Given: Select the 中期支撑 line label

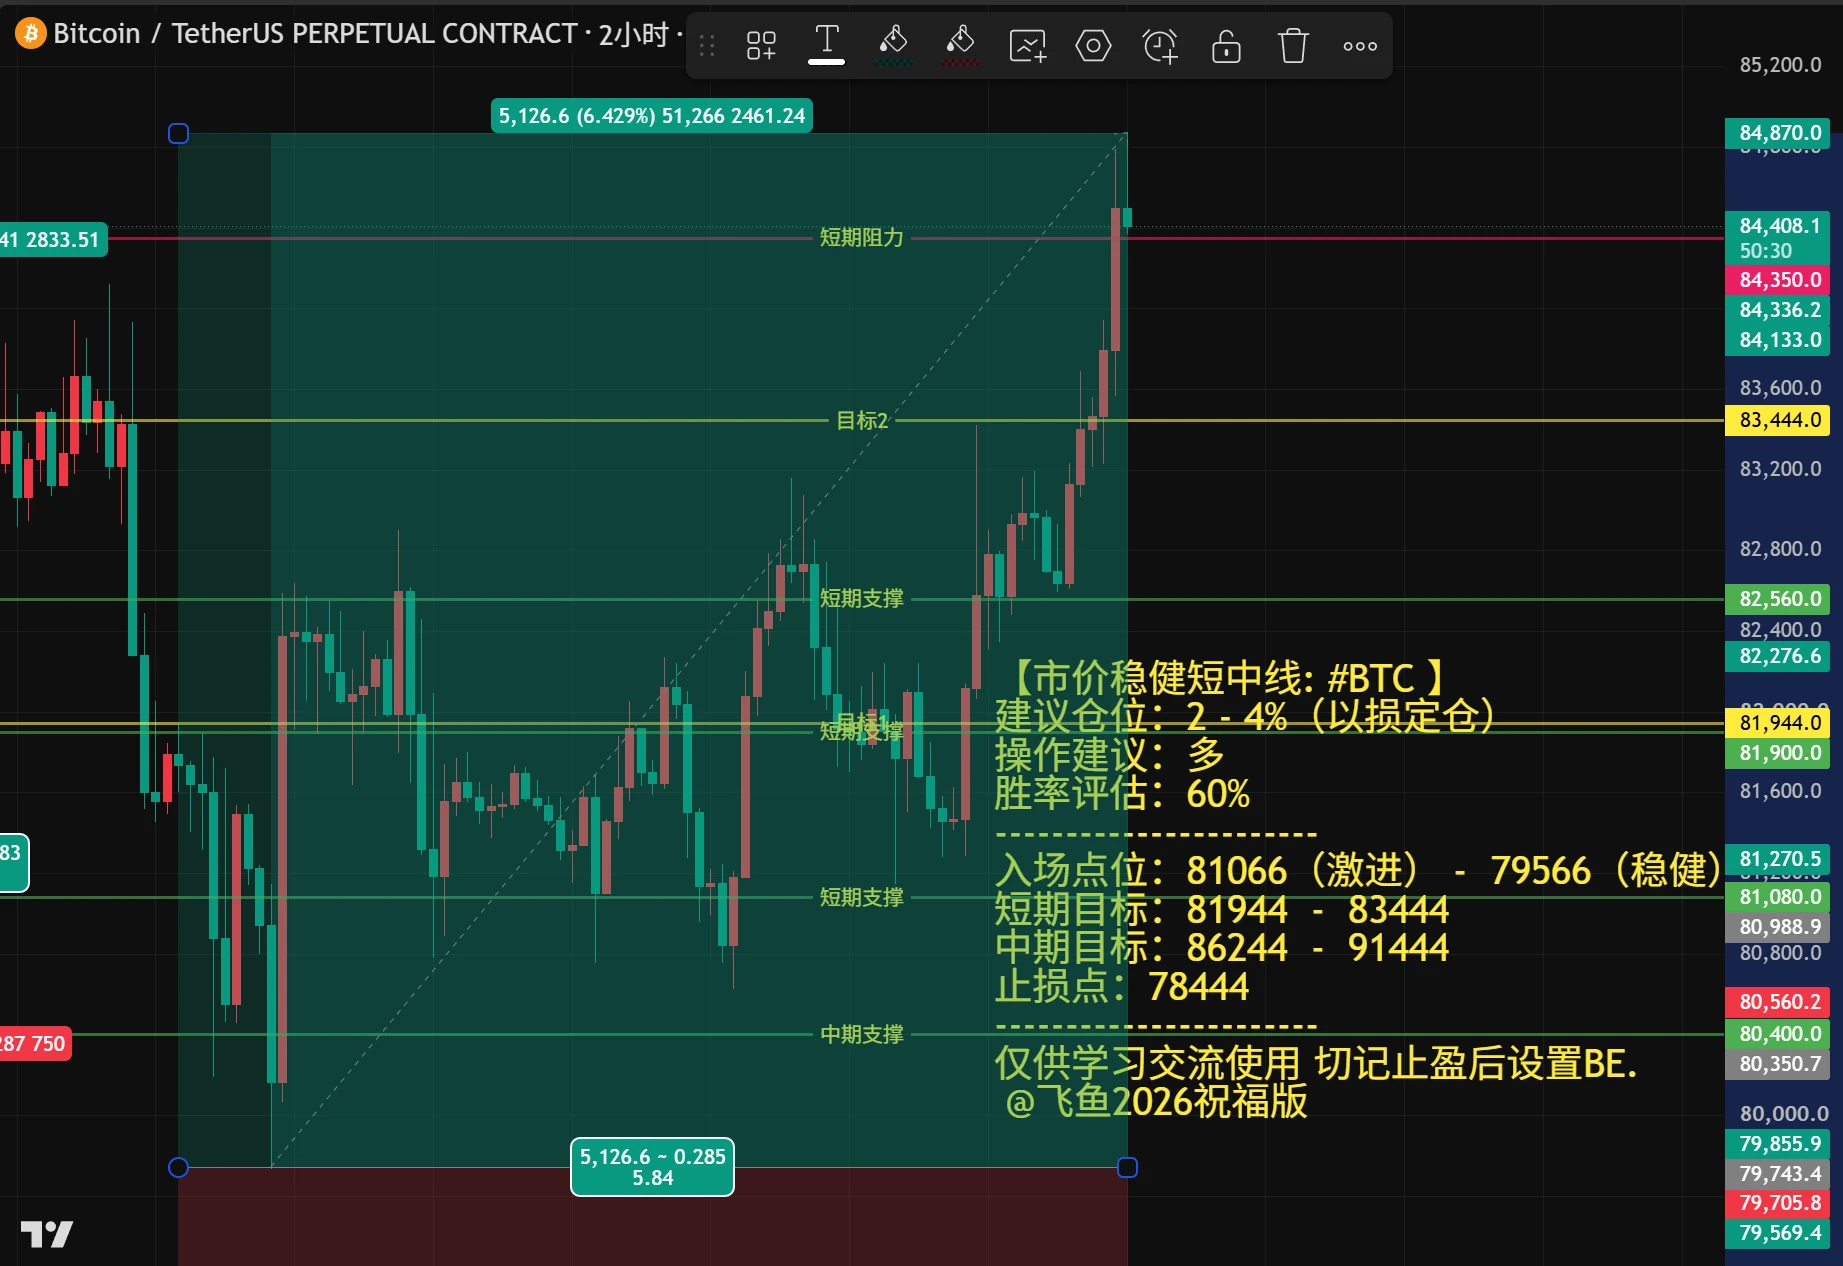Looking at the screenshot, I should [861, 1034].
